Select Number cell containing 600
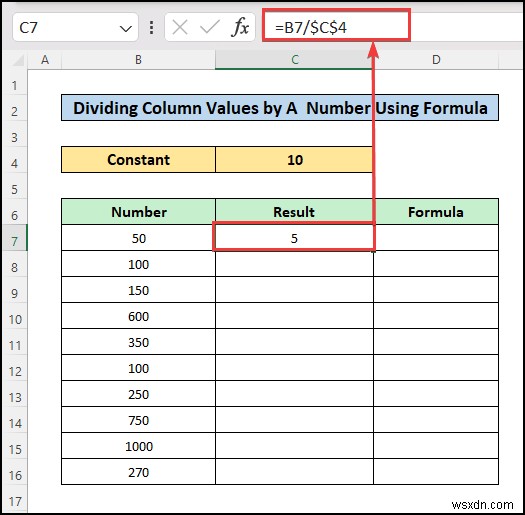The width and height of the screenshot is (525, 515). click(138, 316)
